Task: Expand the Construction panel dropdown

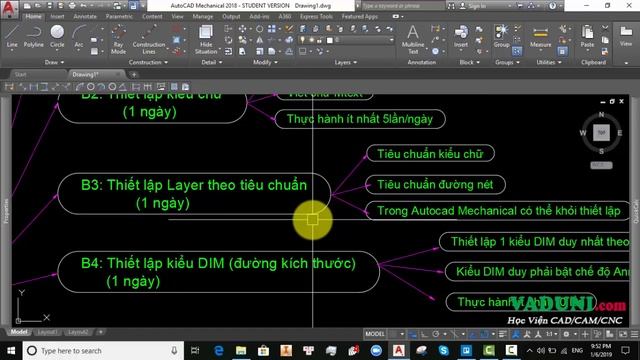Action: tap(148, 62)
